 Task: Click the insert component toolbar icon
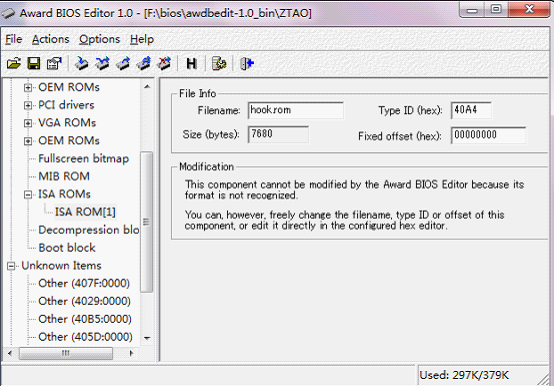(82, 64)
